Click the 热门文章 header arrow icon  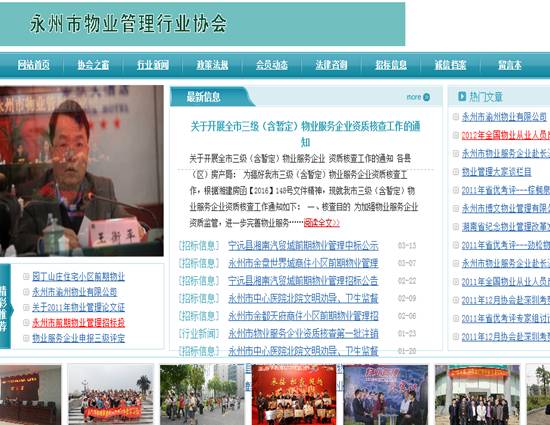point(462,96)
